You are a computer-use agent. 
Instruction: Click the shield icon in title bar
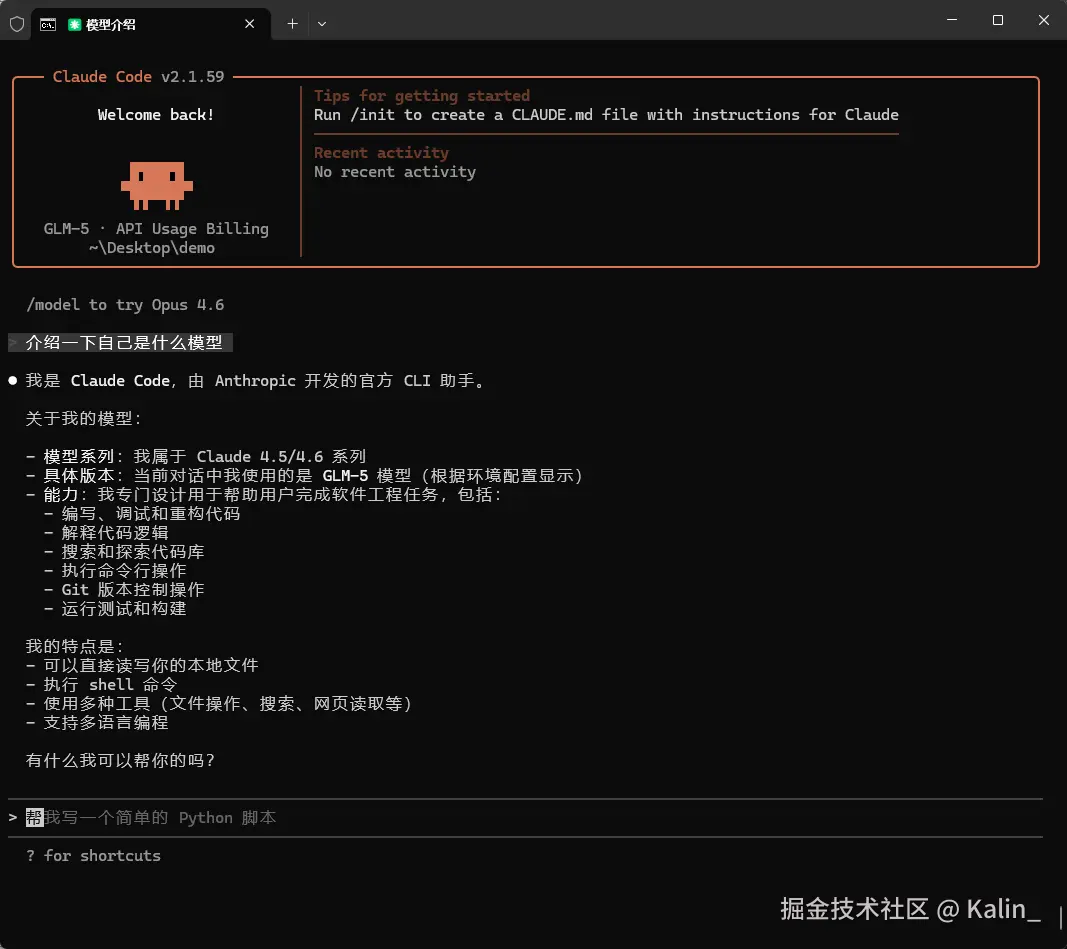tap(17, 24)
